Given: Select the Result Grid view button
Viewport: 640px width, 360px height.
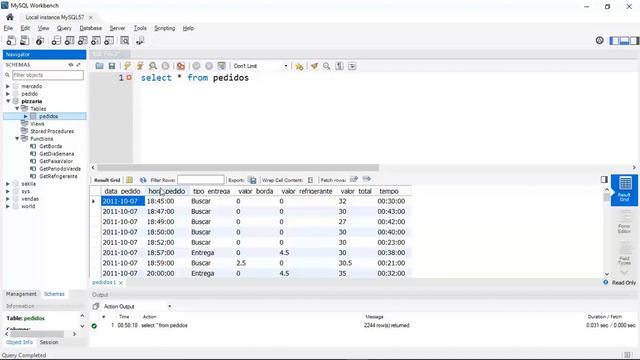Looking at the screenshot, I should 624,190.
